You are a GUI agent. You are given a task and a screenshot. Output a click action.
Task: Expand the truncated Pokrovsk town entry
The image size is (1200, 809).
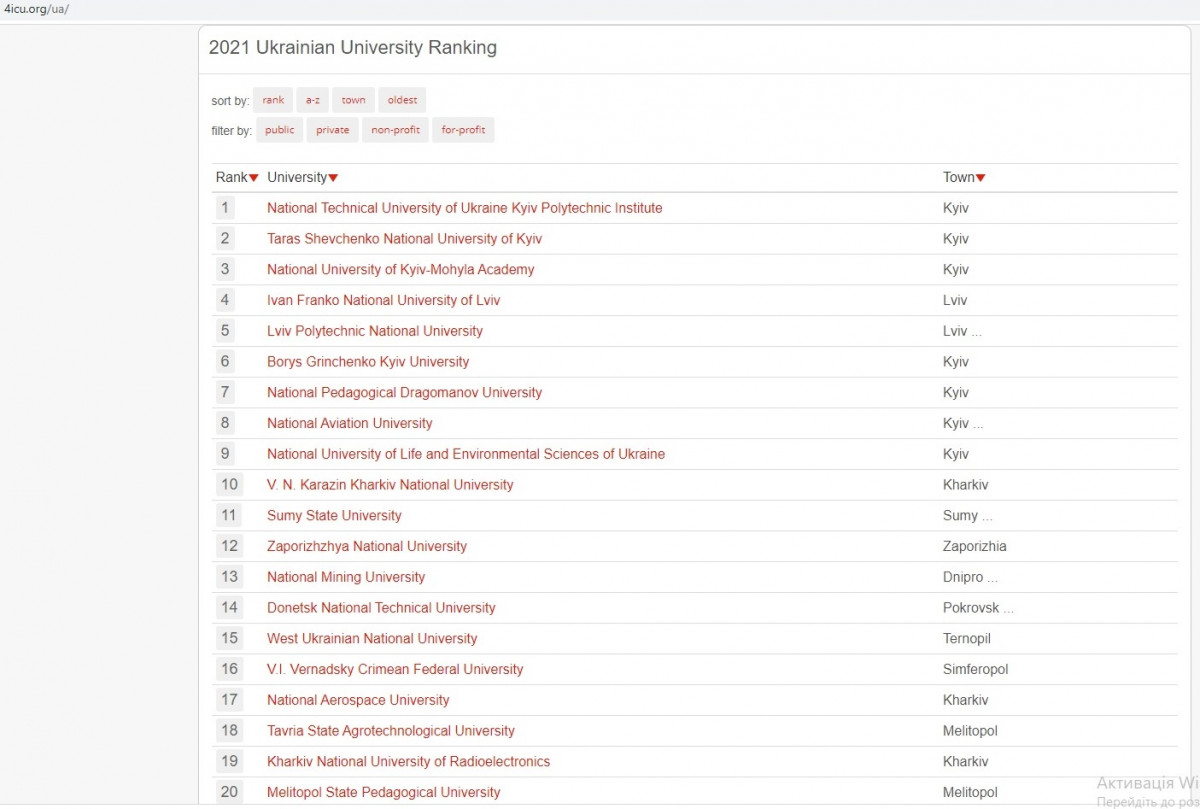[1008, 608]
